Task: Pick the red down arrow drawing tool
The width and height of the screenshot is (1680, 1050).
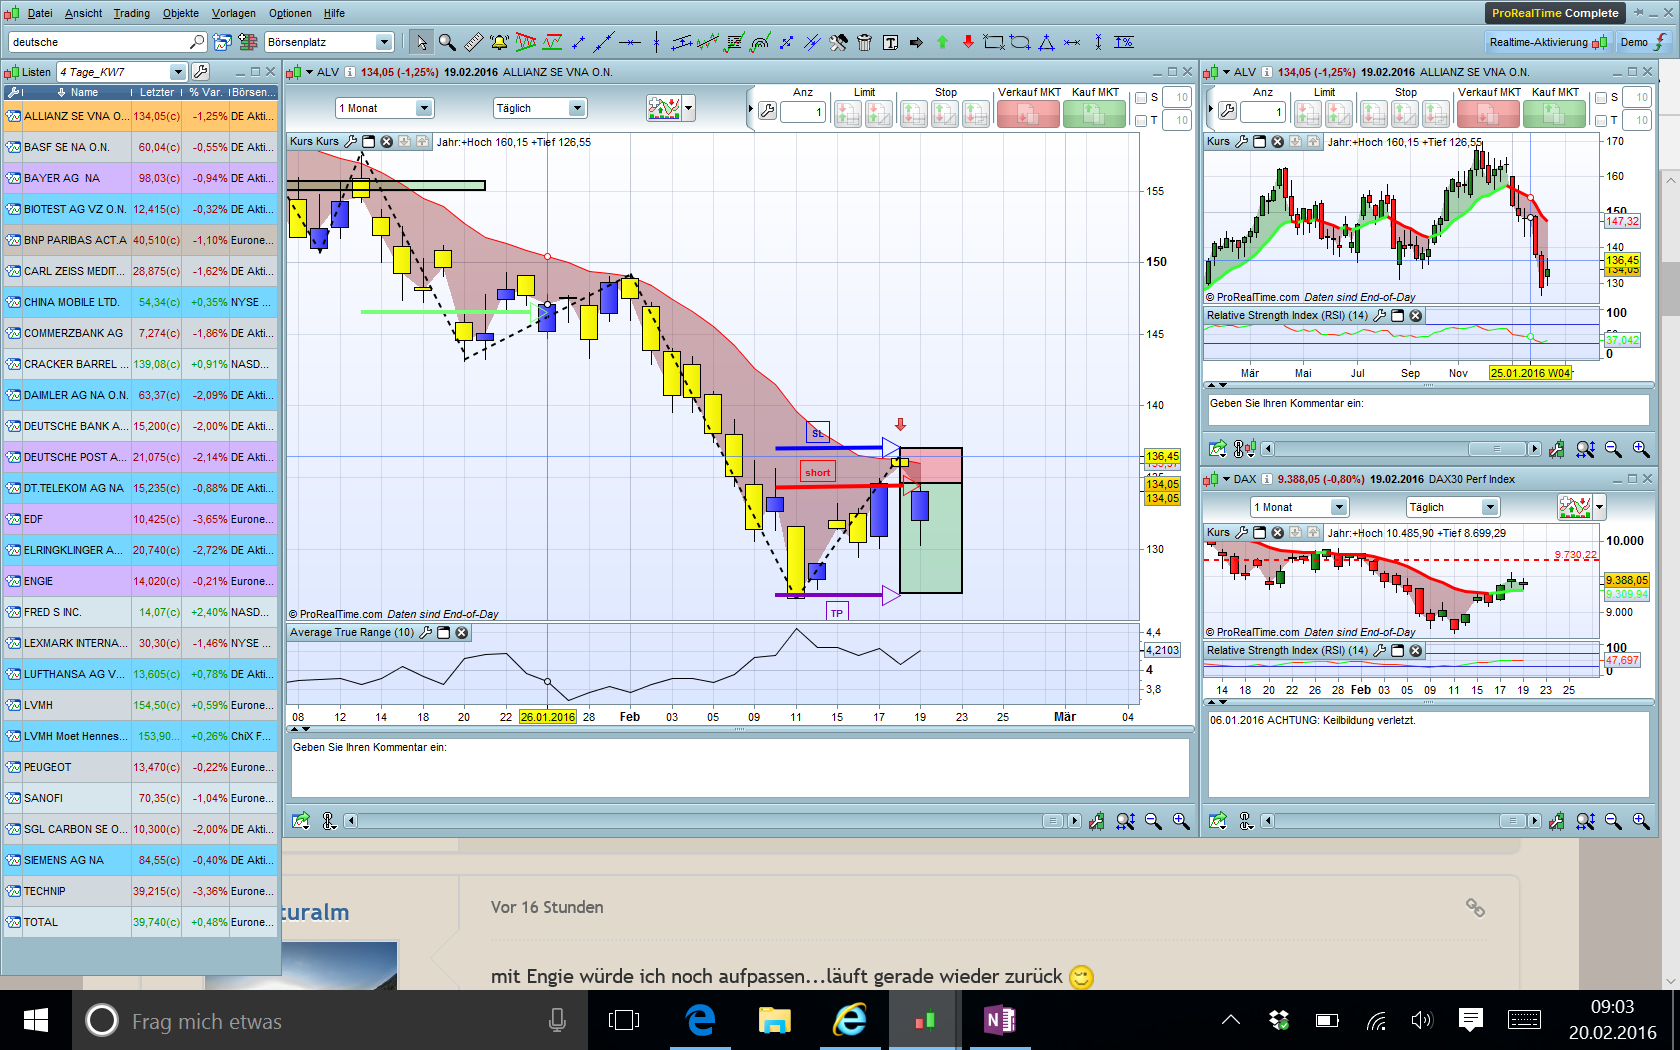Action: point(968,42)
